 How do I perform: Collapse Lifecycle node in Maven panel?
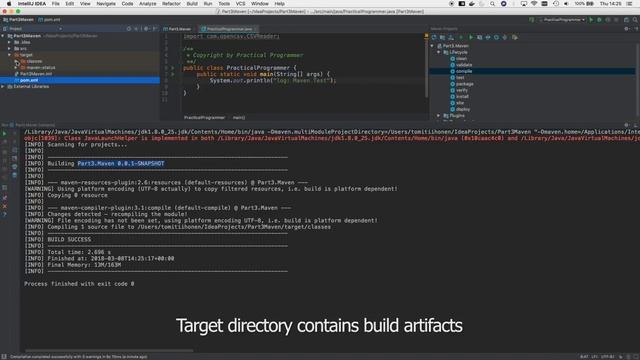click(x=439, y=52)
